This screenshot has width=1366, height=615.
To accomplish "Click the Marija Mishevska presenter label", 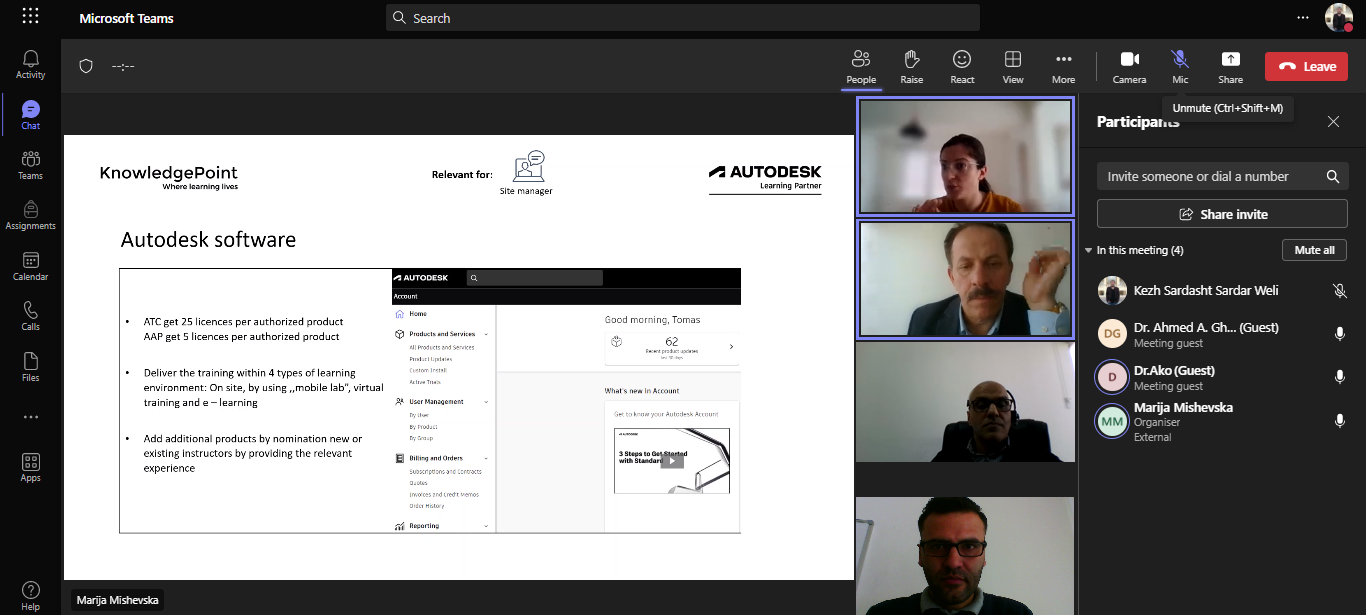I will tap(118, 601).
